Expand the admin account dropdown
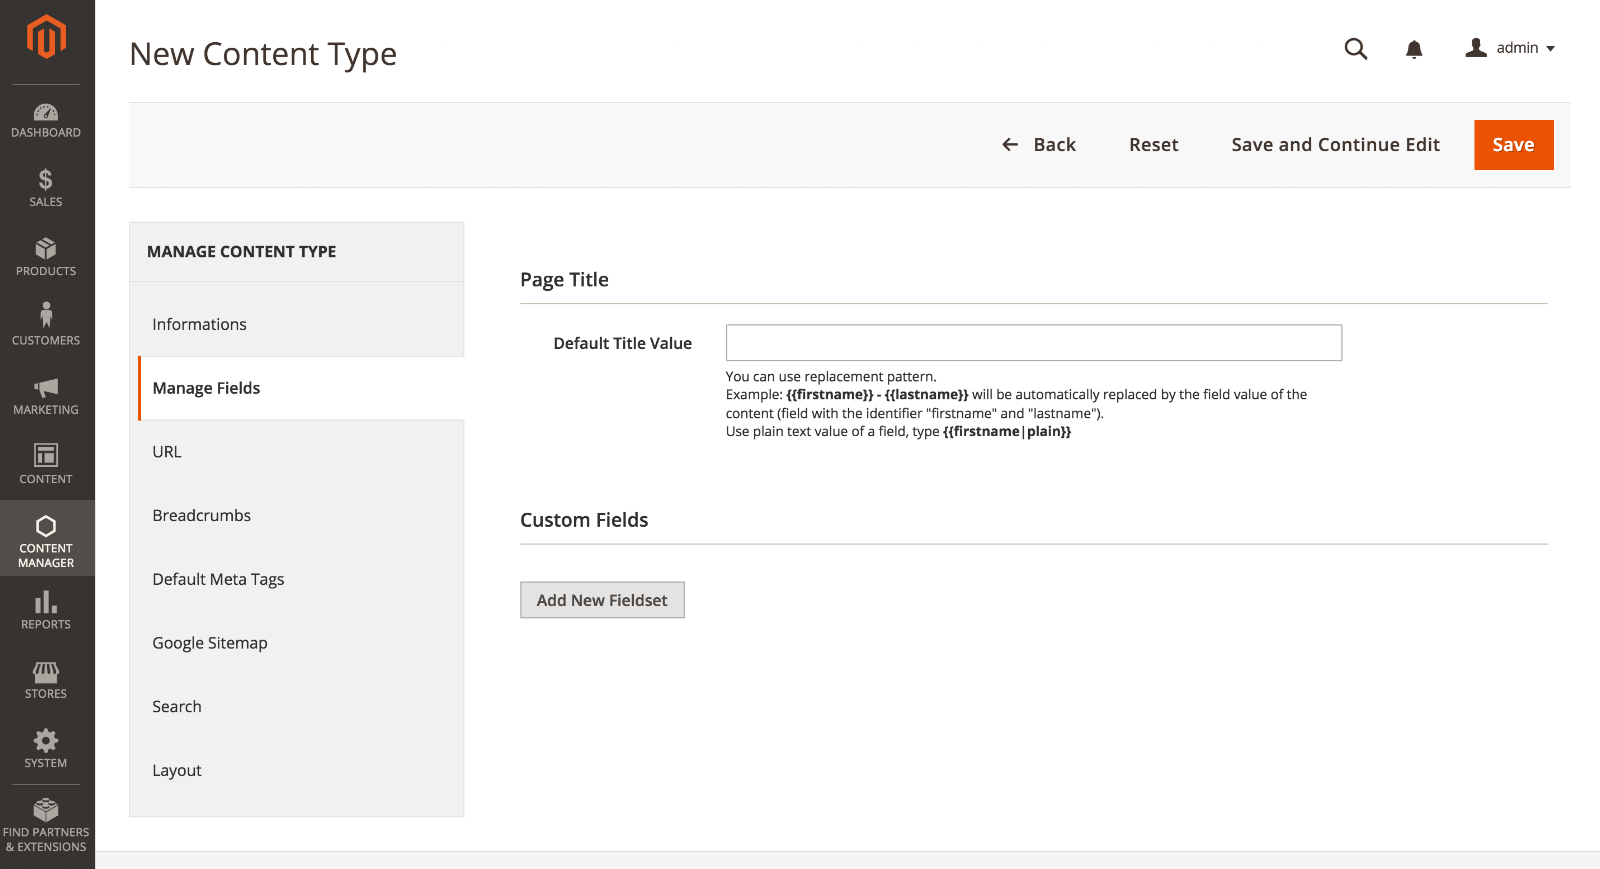 (1510, 48)
